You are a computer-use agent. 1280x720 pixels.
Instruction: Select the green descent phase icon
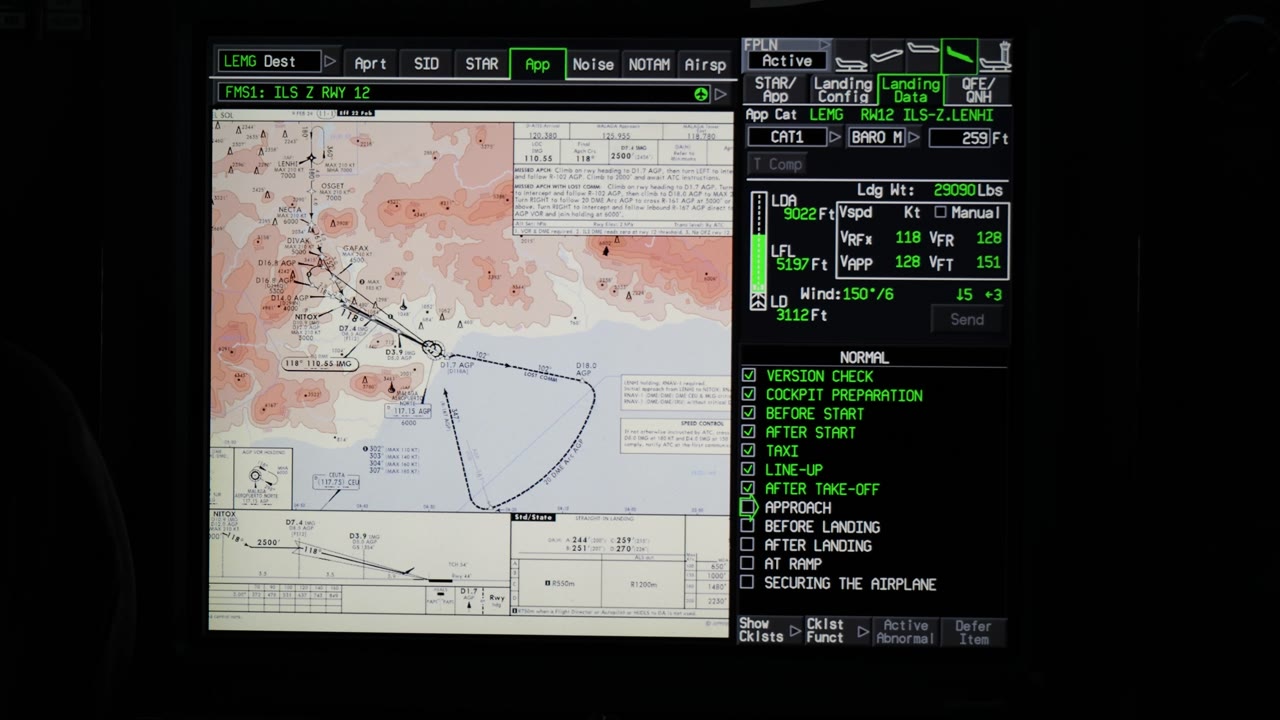click(x=959, y=56)
